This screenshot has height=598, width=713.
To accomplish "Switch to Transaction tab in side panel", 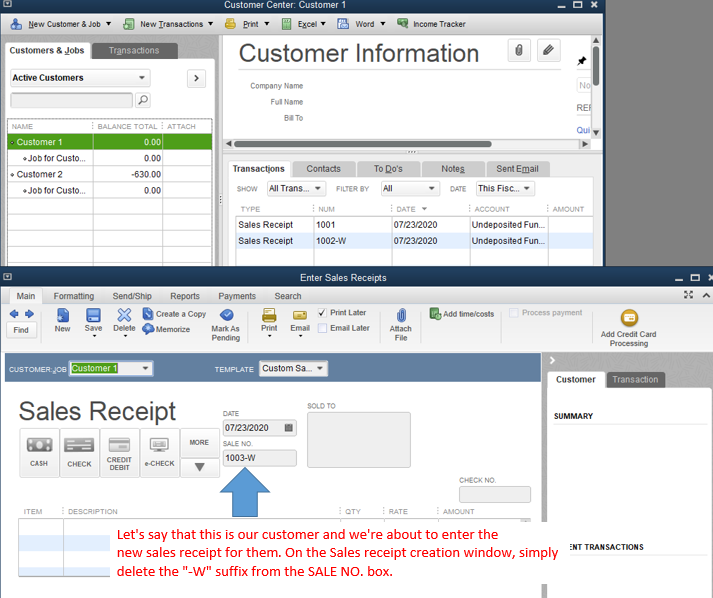I will pyautogui.click(x=635, y=380).
